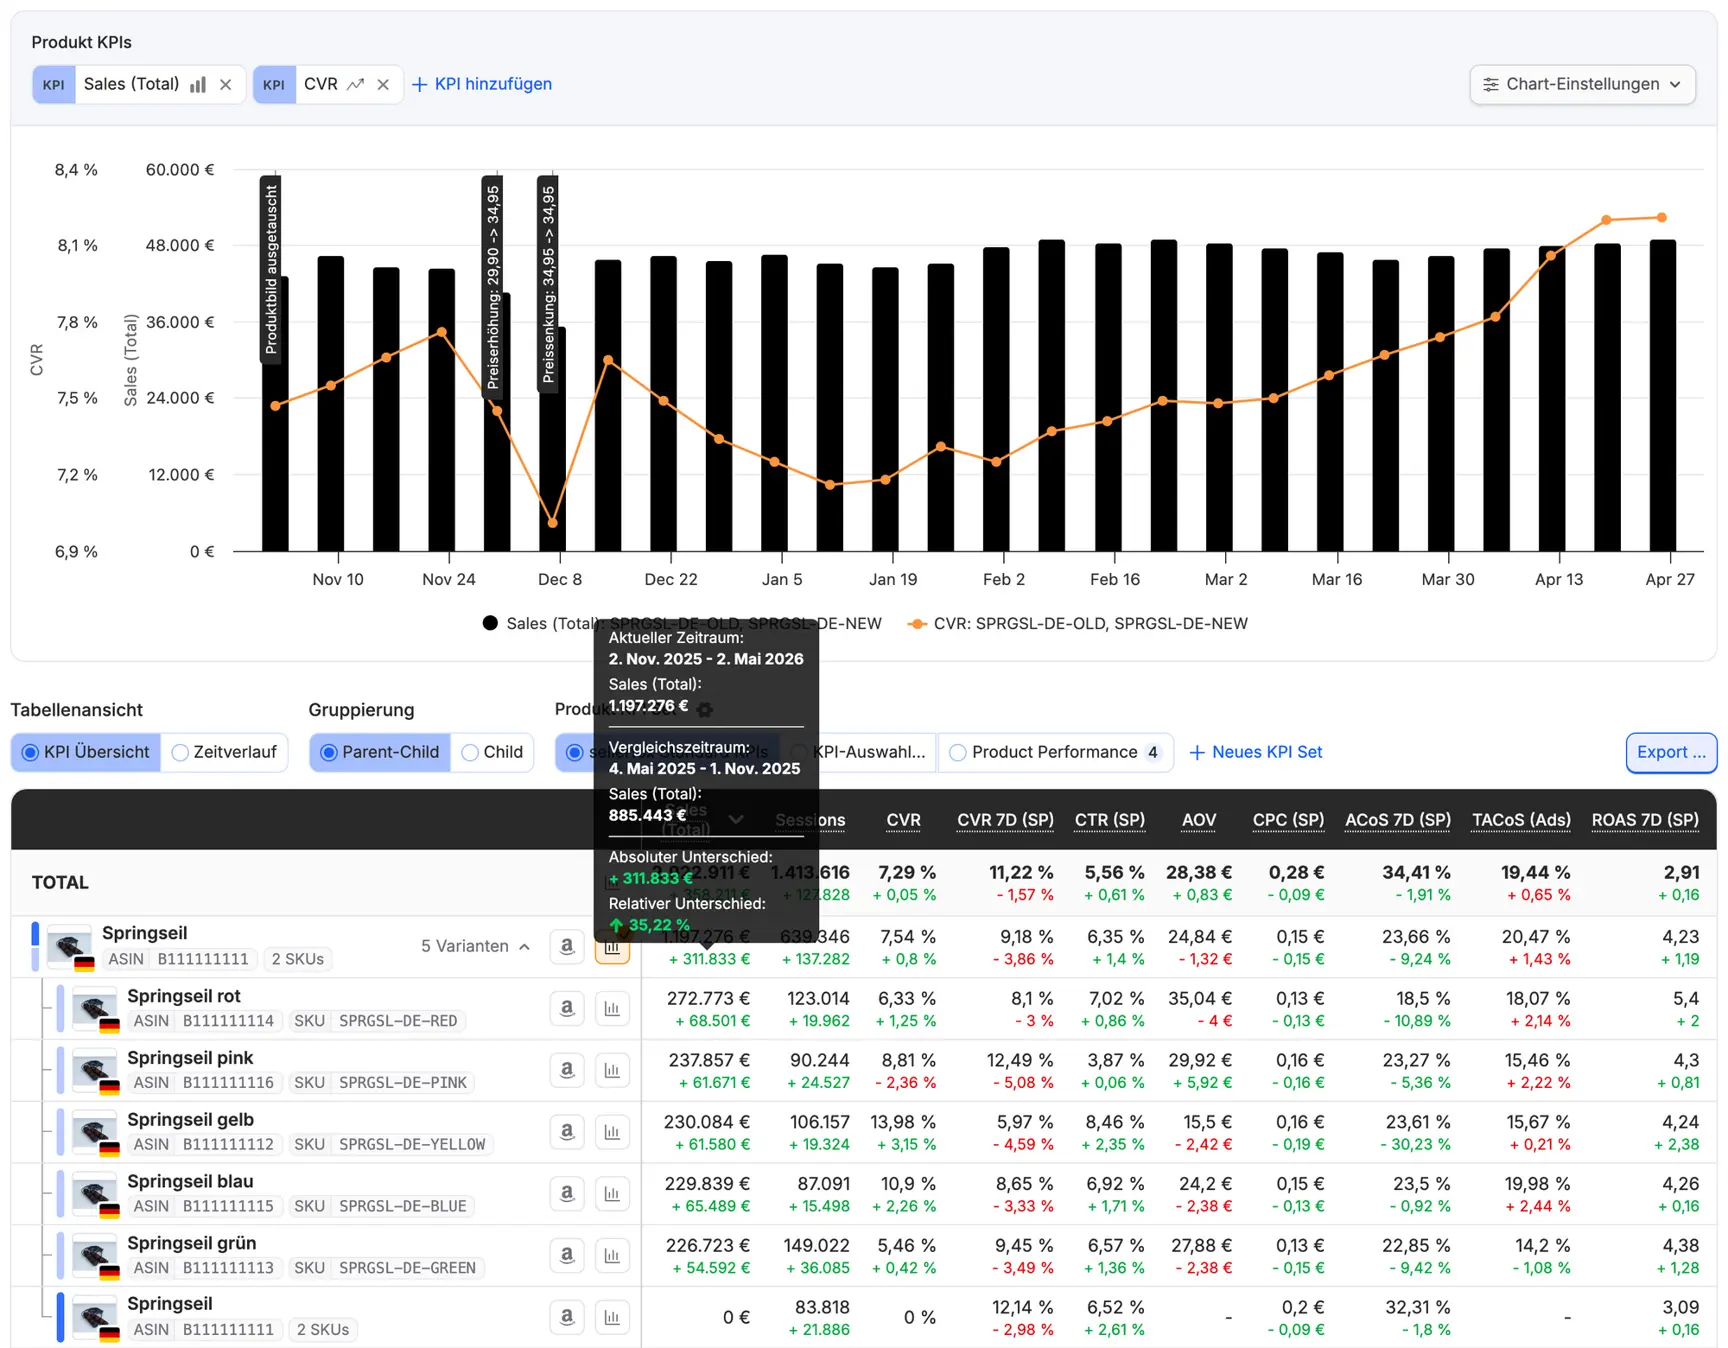Show chart for Springseil rot row
The height and width of the screenshot is (1348, 1728).
coord(612,1008)
